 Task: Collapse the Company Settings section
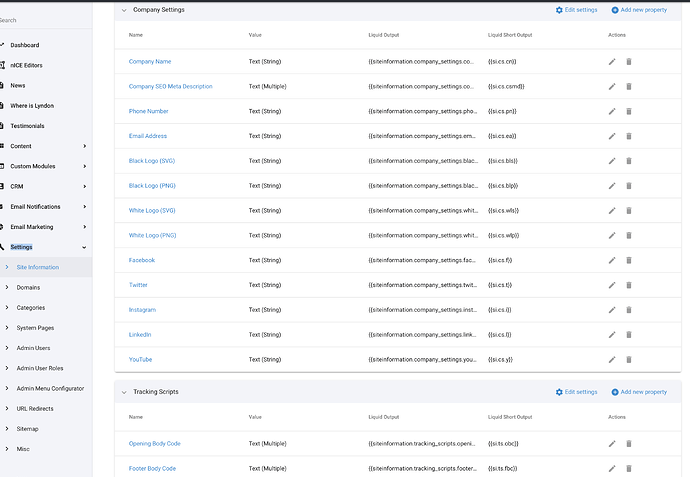click(124, 10)
